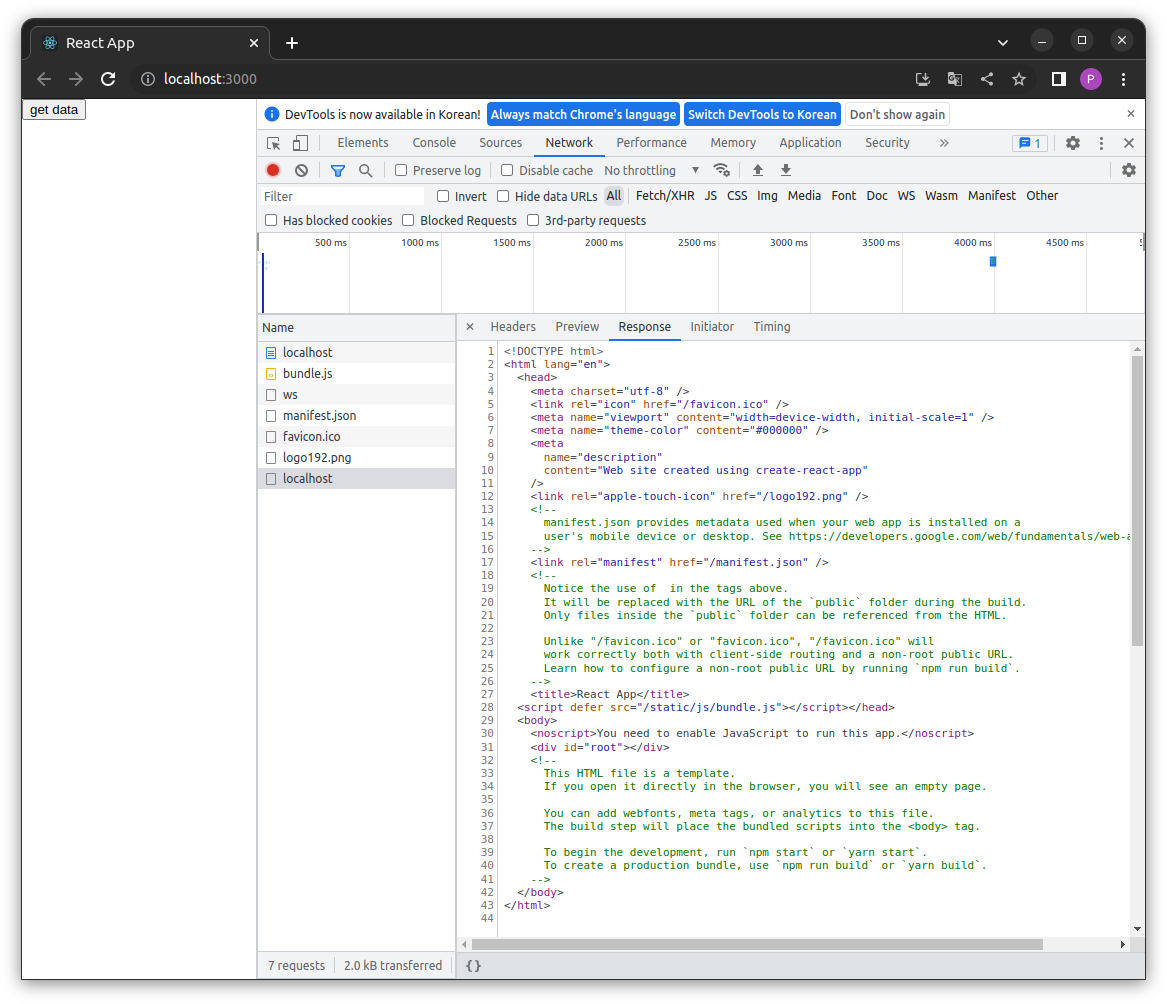This screenshot has width=1167, height=1004.
Task: Close the DevTools panel
Action: 1129,143
